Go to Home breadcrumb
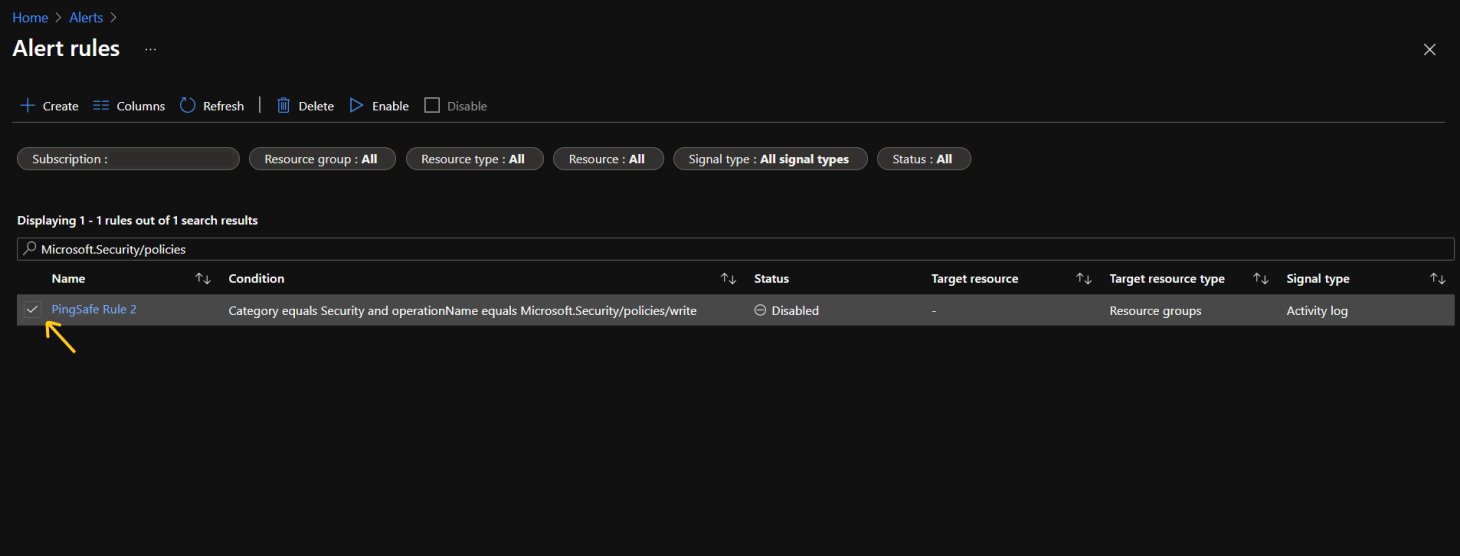Image resolution: width=1460 pixels, height=556 pixels. (x=30, y=18)
